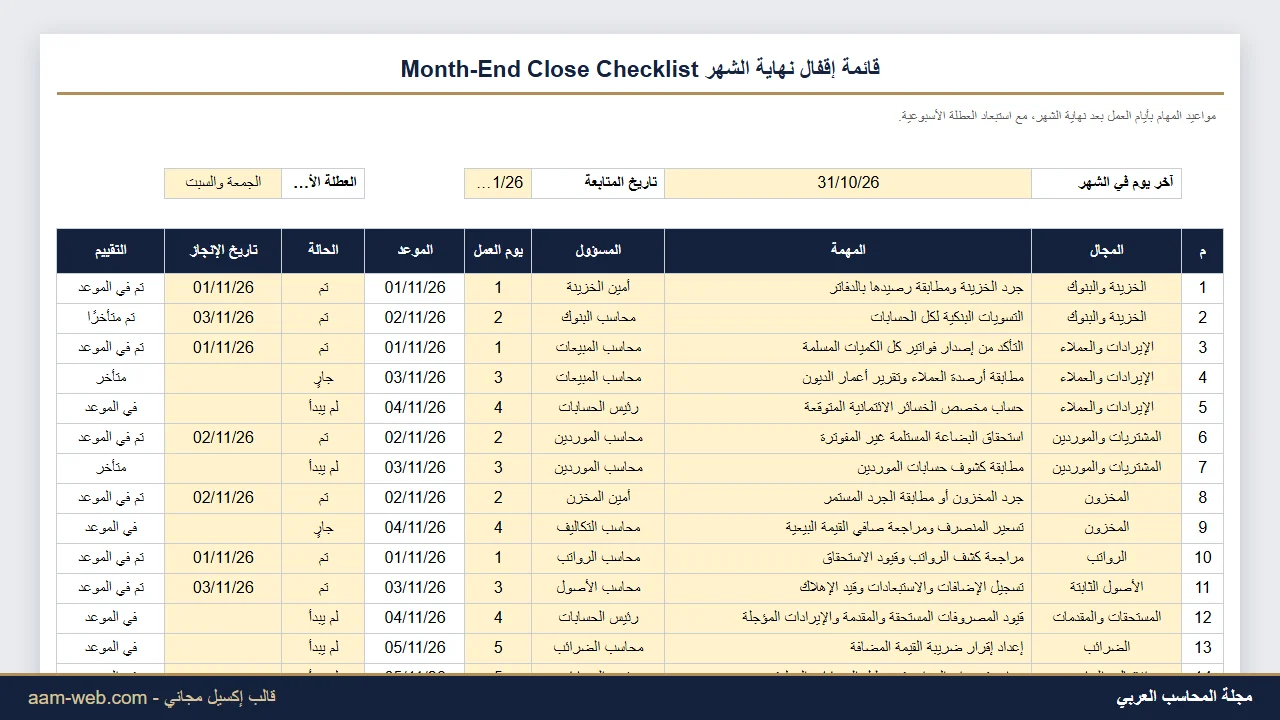Click the آخر يوم في الشهر label cell

(x=1106, y=183)
